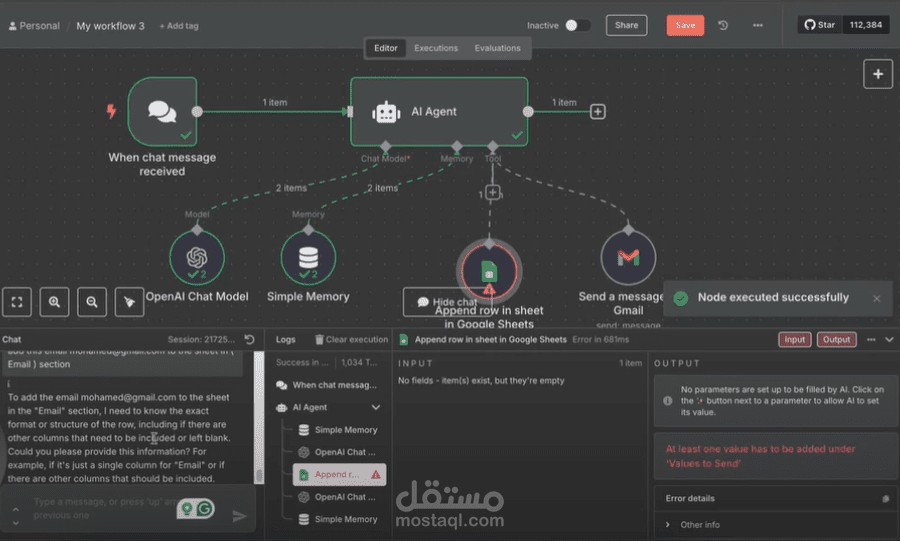This screenshot has width=900, height=541.
Task: Open the chat trigger node icon
Action: 162,111
